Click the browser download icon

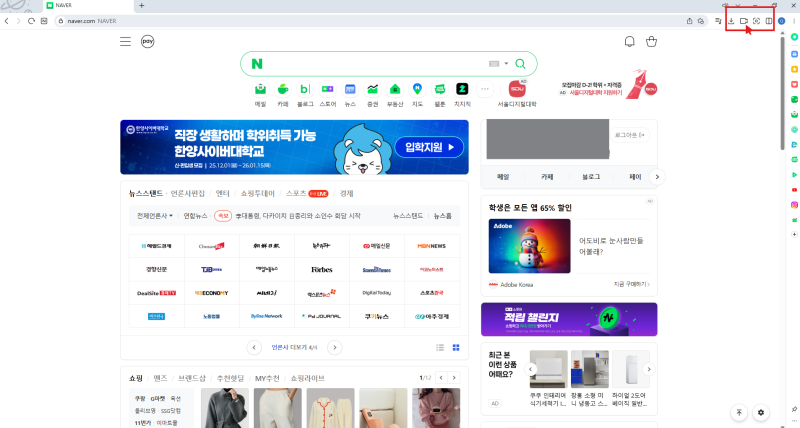click(x=731, y=21)
